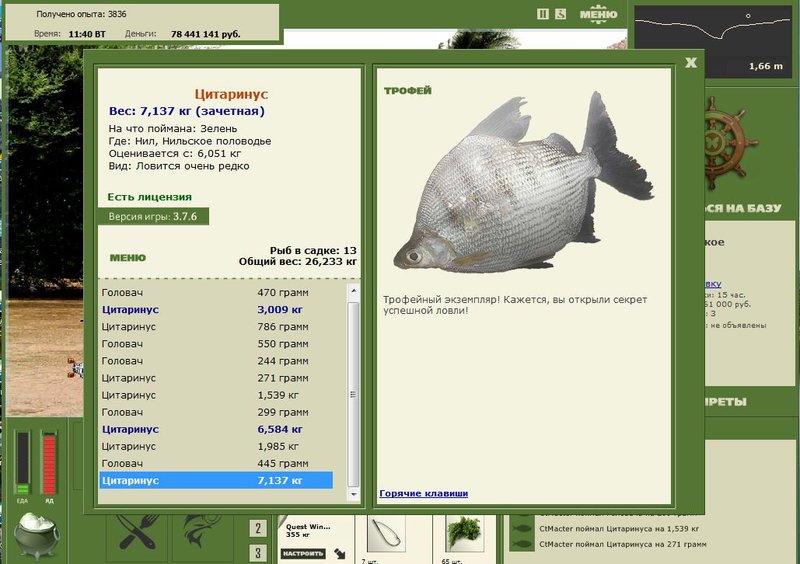Select Головач 244 грамм row

click(217, 361)
